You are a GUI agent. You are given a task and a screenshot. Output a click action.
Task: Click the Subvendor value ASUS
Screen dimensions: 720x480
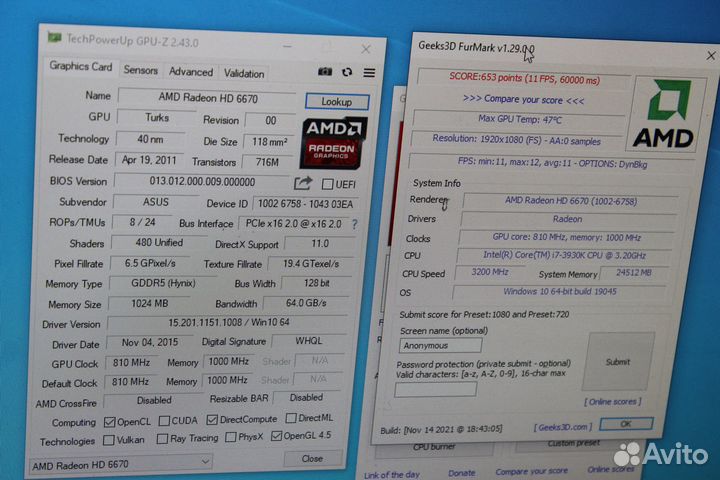[156, 202]
